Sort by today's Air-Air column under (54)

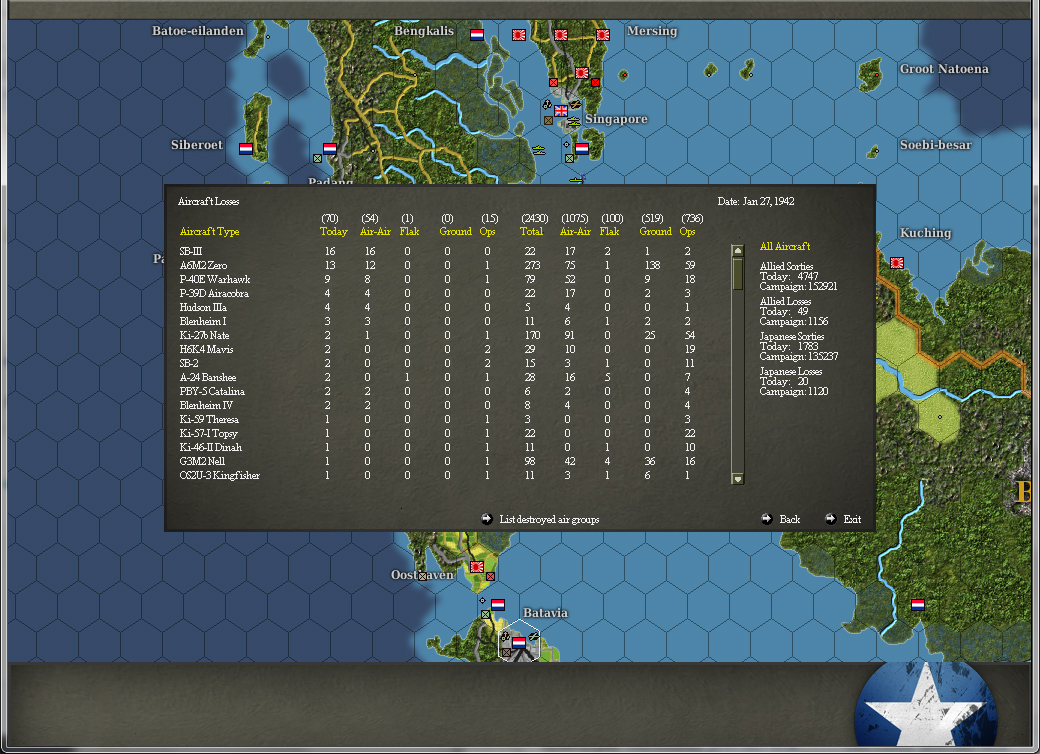375,231
